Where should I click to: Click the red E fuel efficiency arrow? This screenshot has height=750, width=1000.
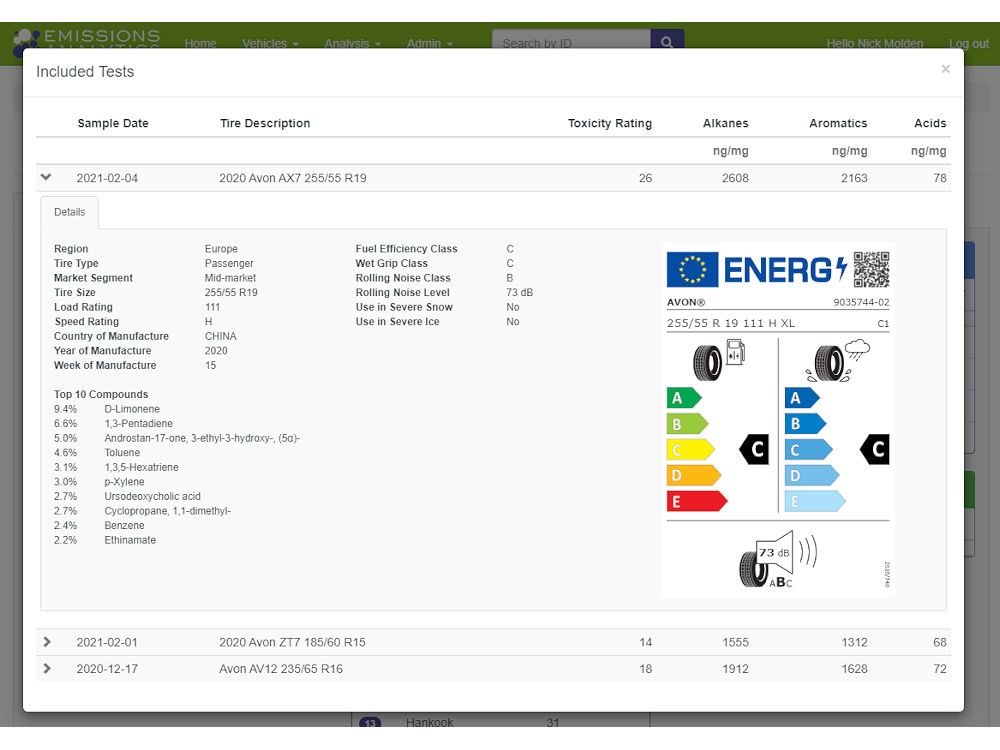(696, 501)
